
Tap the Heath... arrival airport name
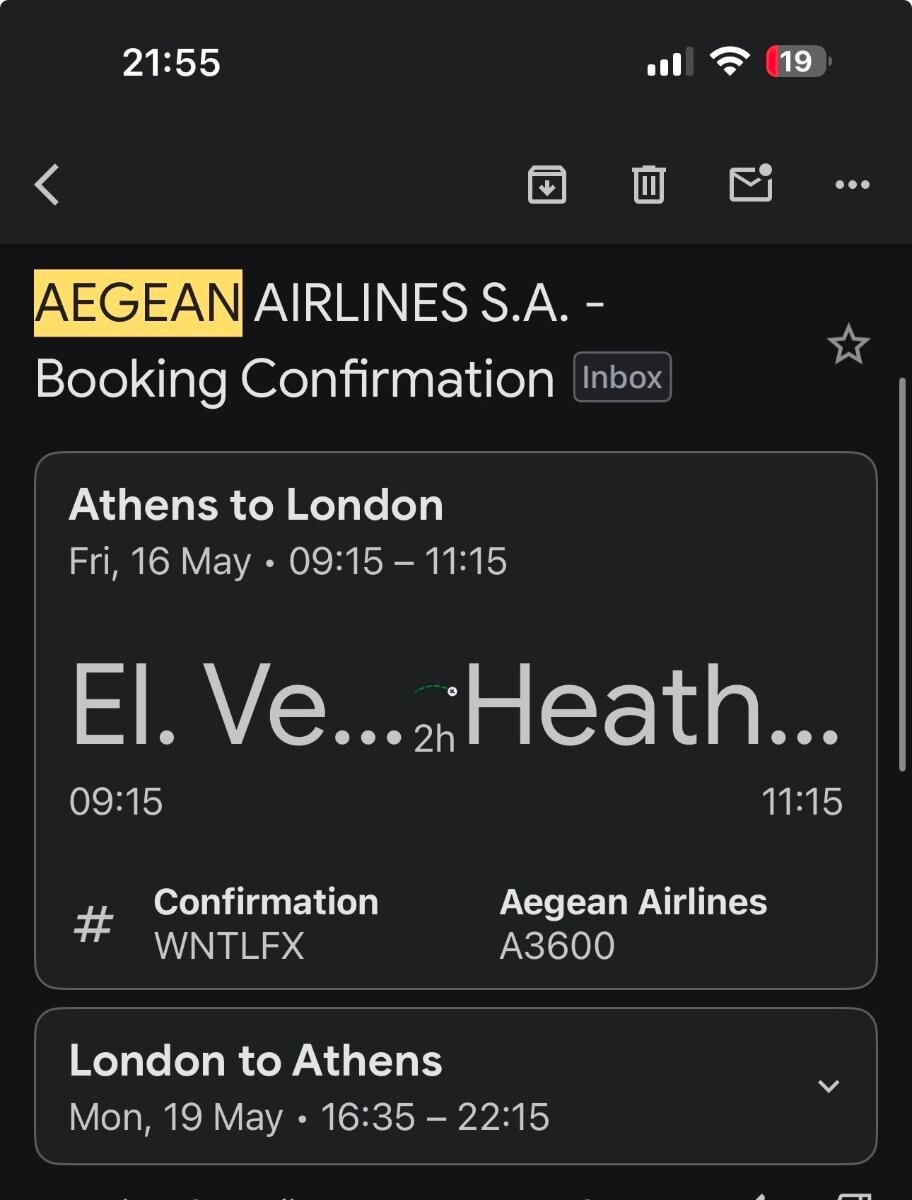[x=652, y=706]
